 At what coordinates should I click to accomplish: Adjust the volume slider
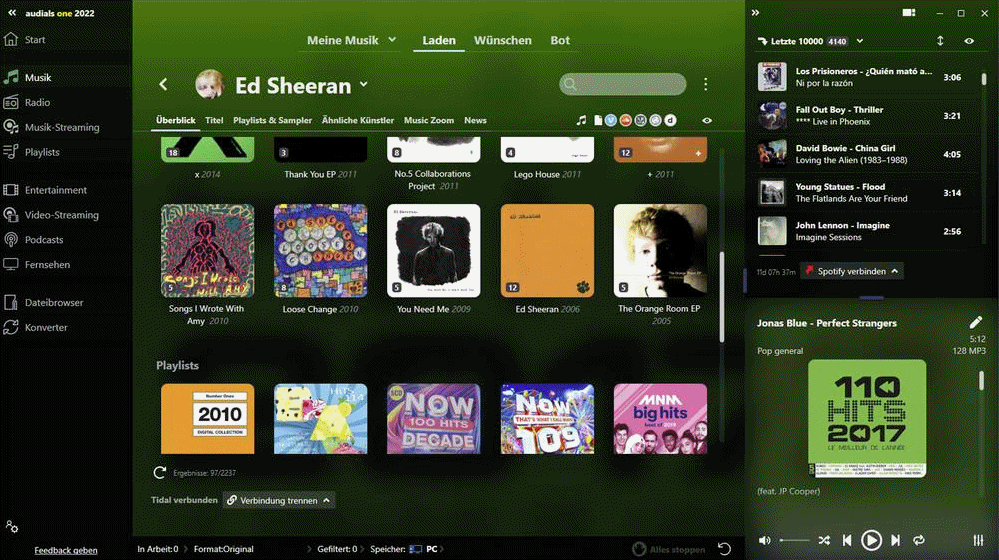tap(794, 540)
